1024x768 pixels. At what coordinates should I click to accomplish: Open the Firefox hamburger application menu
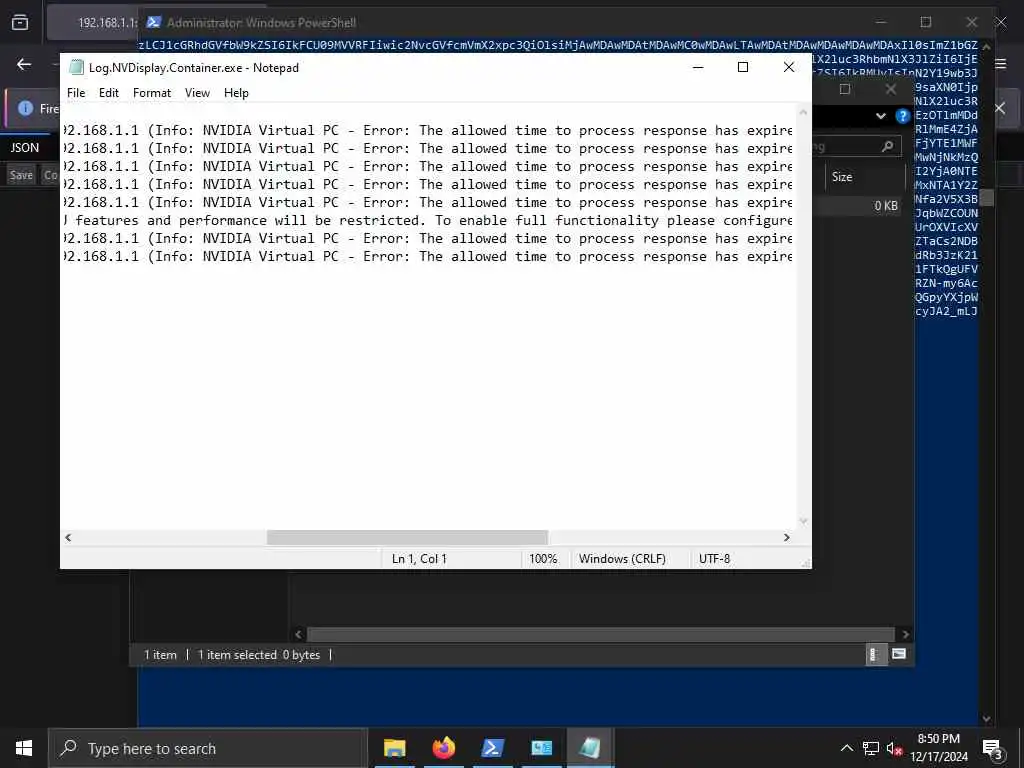click(1000, 63)
